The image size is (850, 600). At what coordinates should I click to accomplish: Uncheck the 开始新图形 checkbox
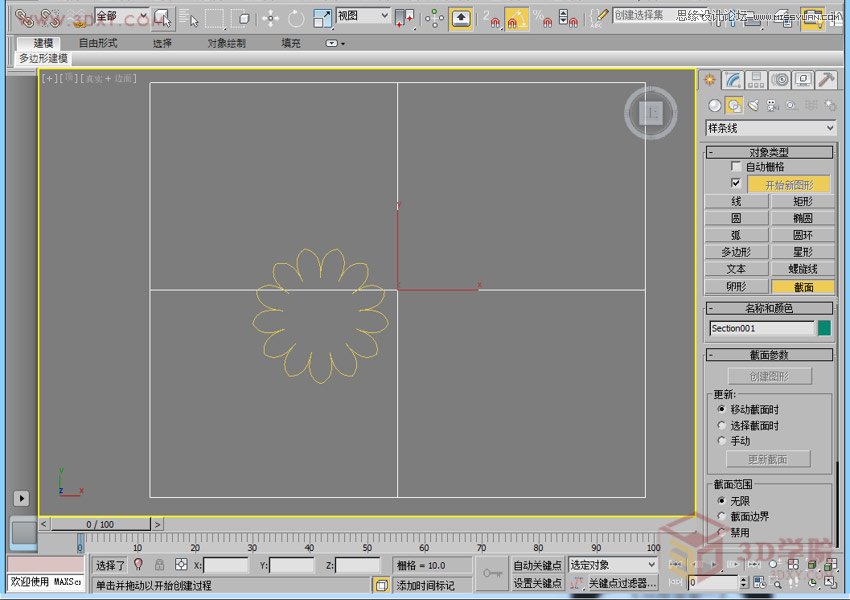pyautogui.click(x=736, y=183)
